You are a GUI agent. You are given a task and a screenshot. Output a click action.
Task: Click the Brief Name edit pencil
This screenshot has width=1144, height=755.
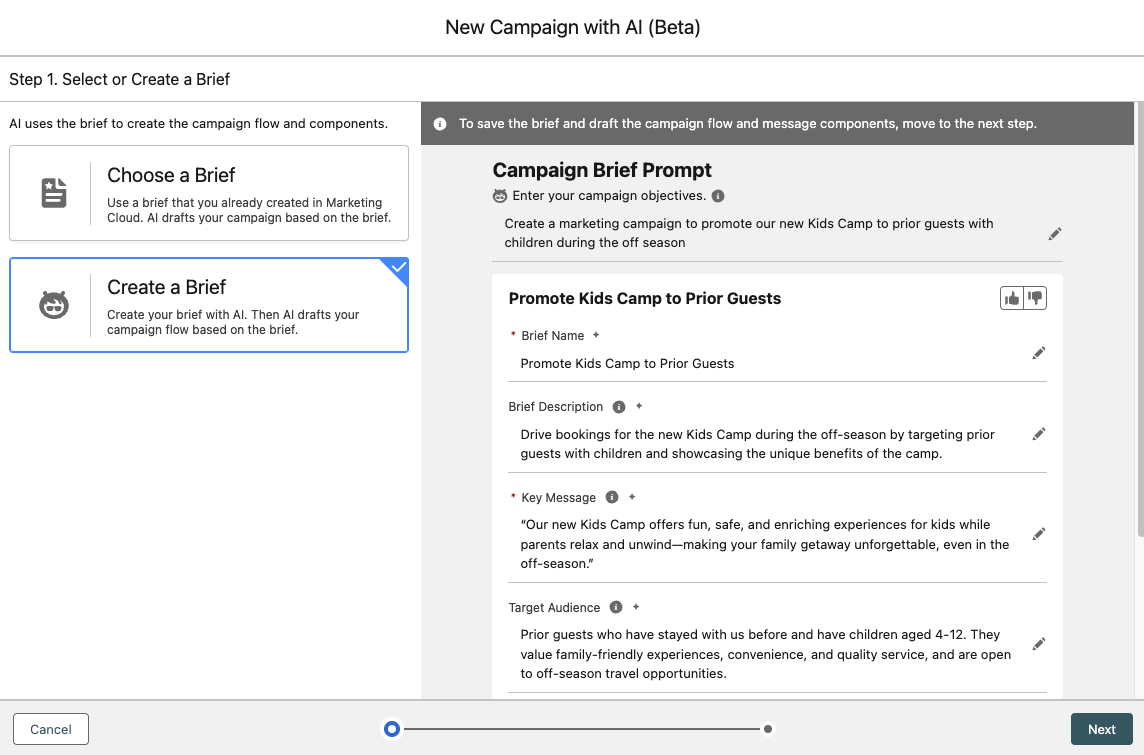(1039, 353)
